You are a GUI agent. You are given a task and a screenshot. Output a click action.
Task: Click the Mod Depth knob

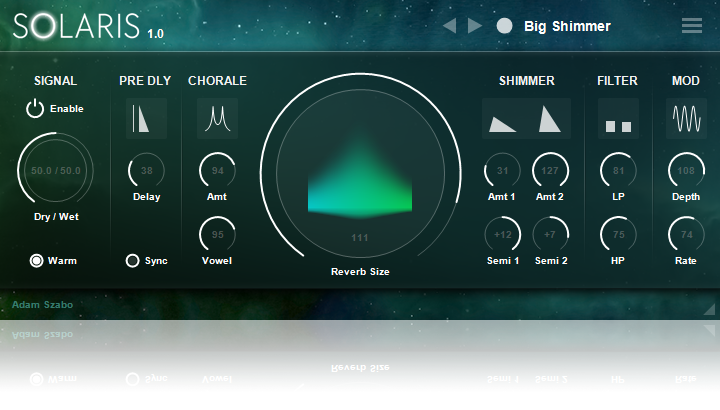[686, 171]
